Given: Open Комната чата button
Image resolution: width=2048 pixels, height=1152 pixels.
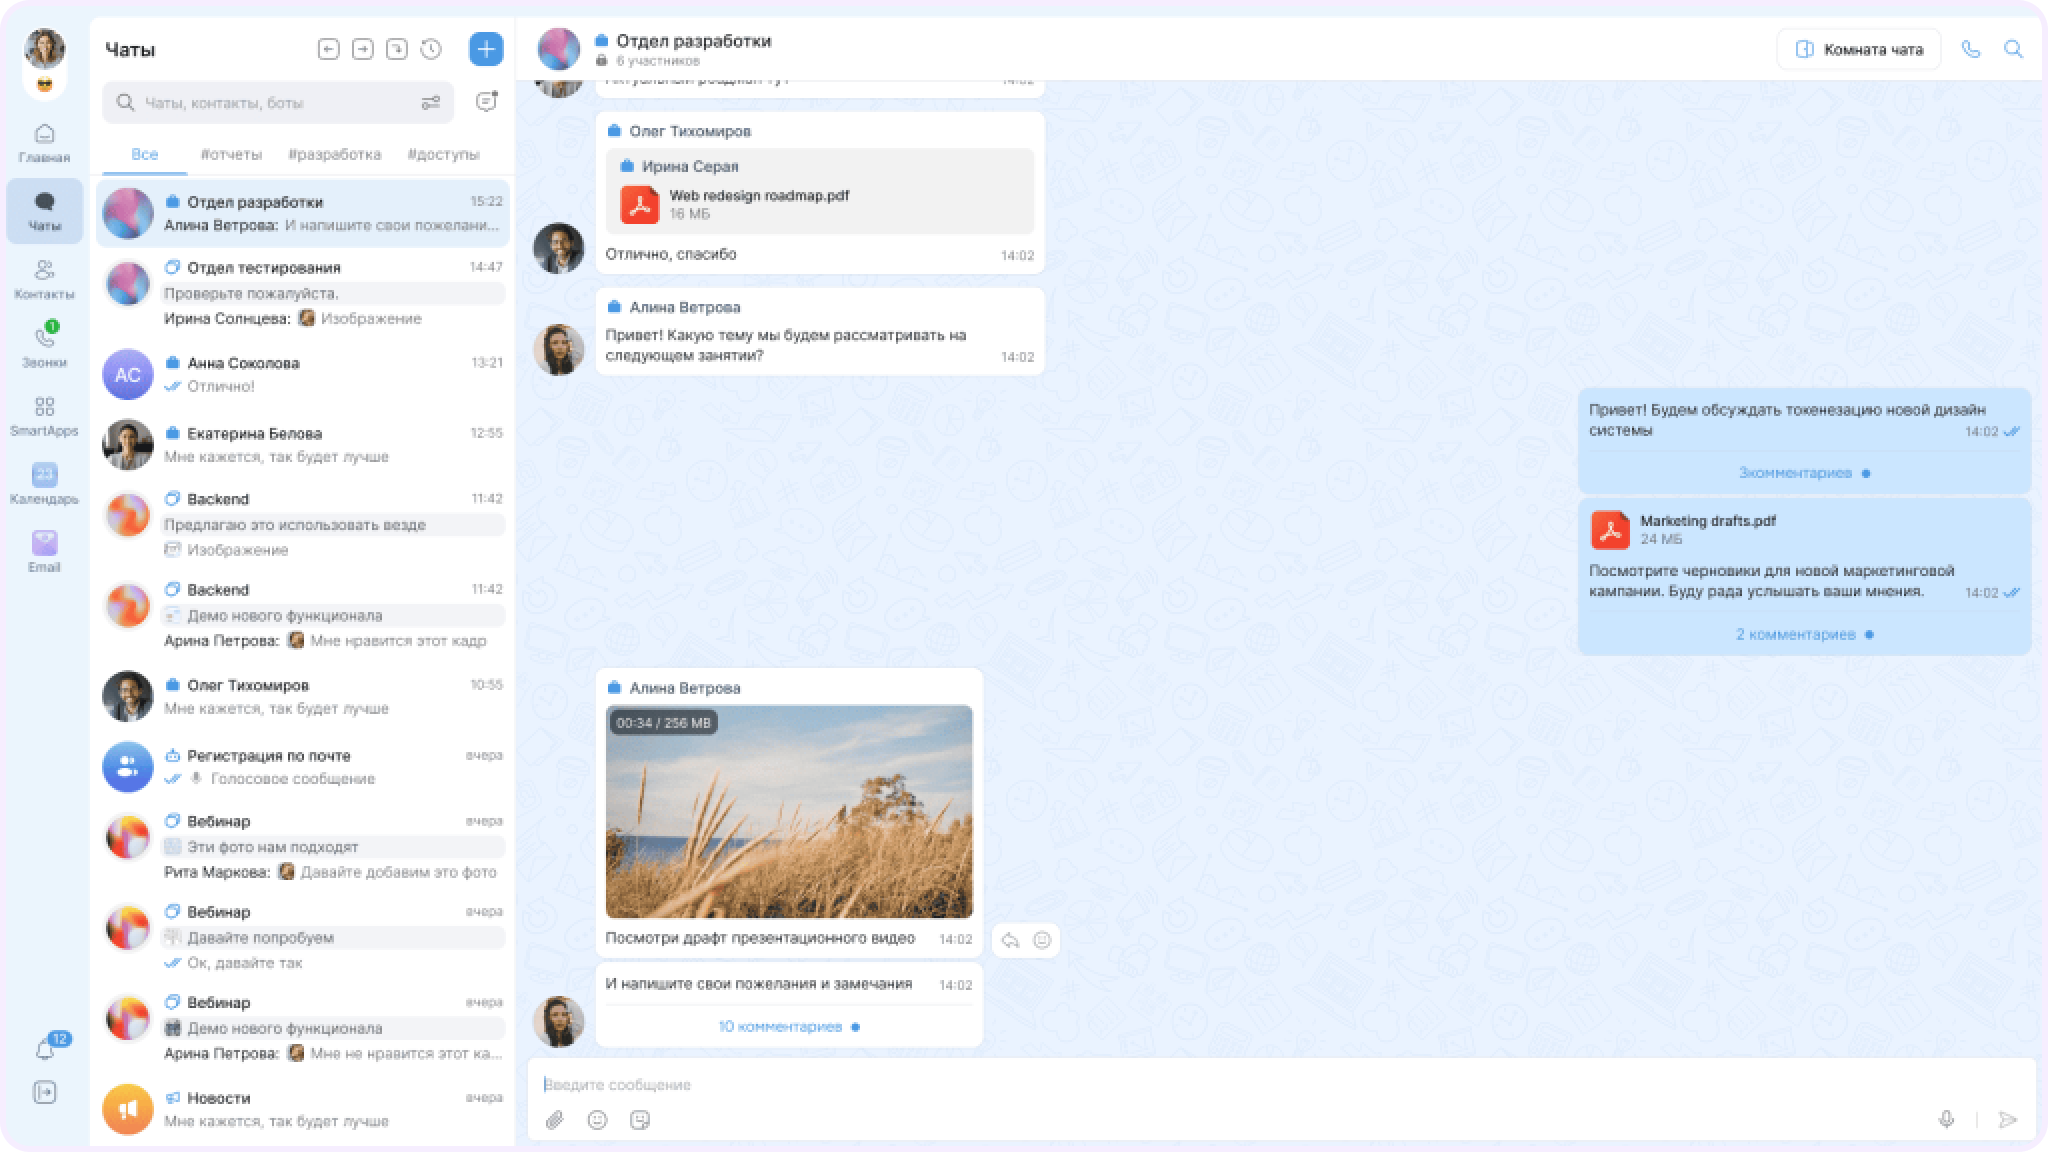Looking at the screenshot, I should [x=1859, y=49].
